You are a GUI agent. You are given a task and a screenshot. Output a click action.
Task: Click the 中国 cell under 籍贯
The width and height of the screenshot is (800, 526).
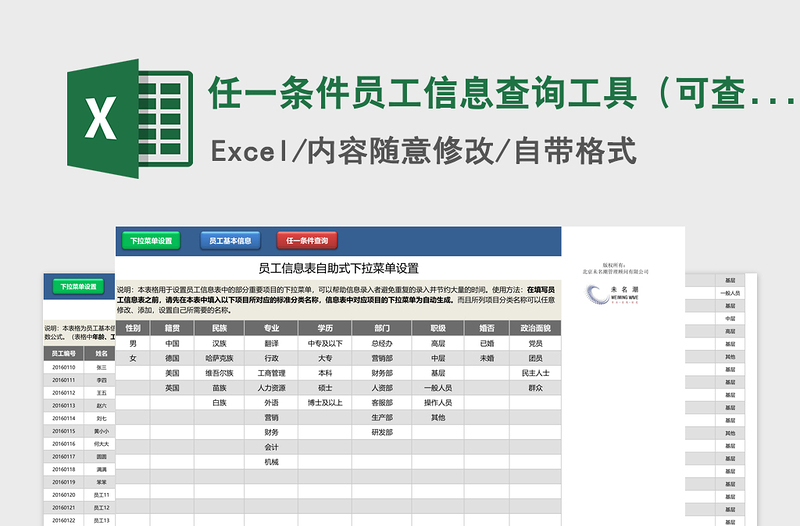(x=172, y=343)
